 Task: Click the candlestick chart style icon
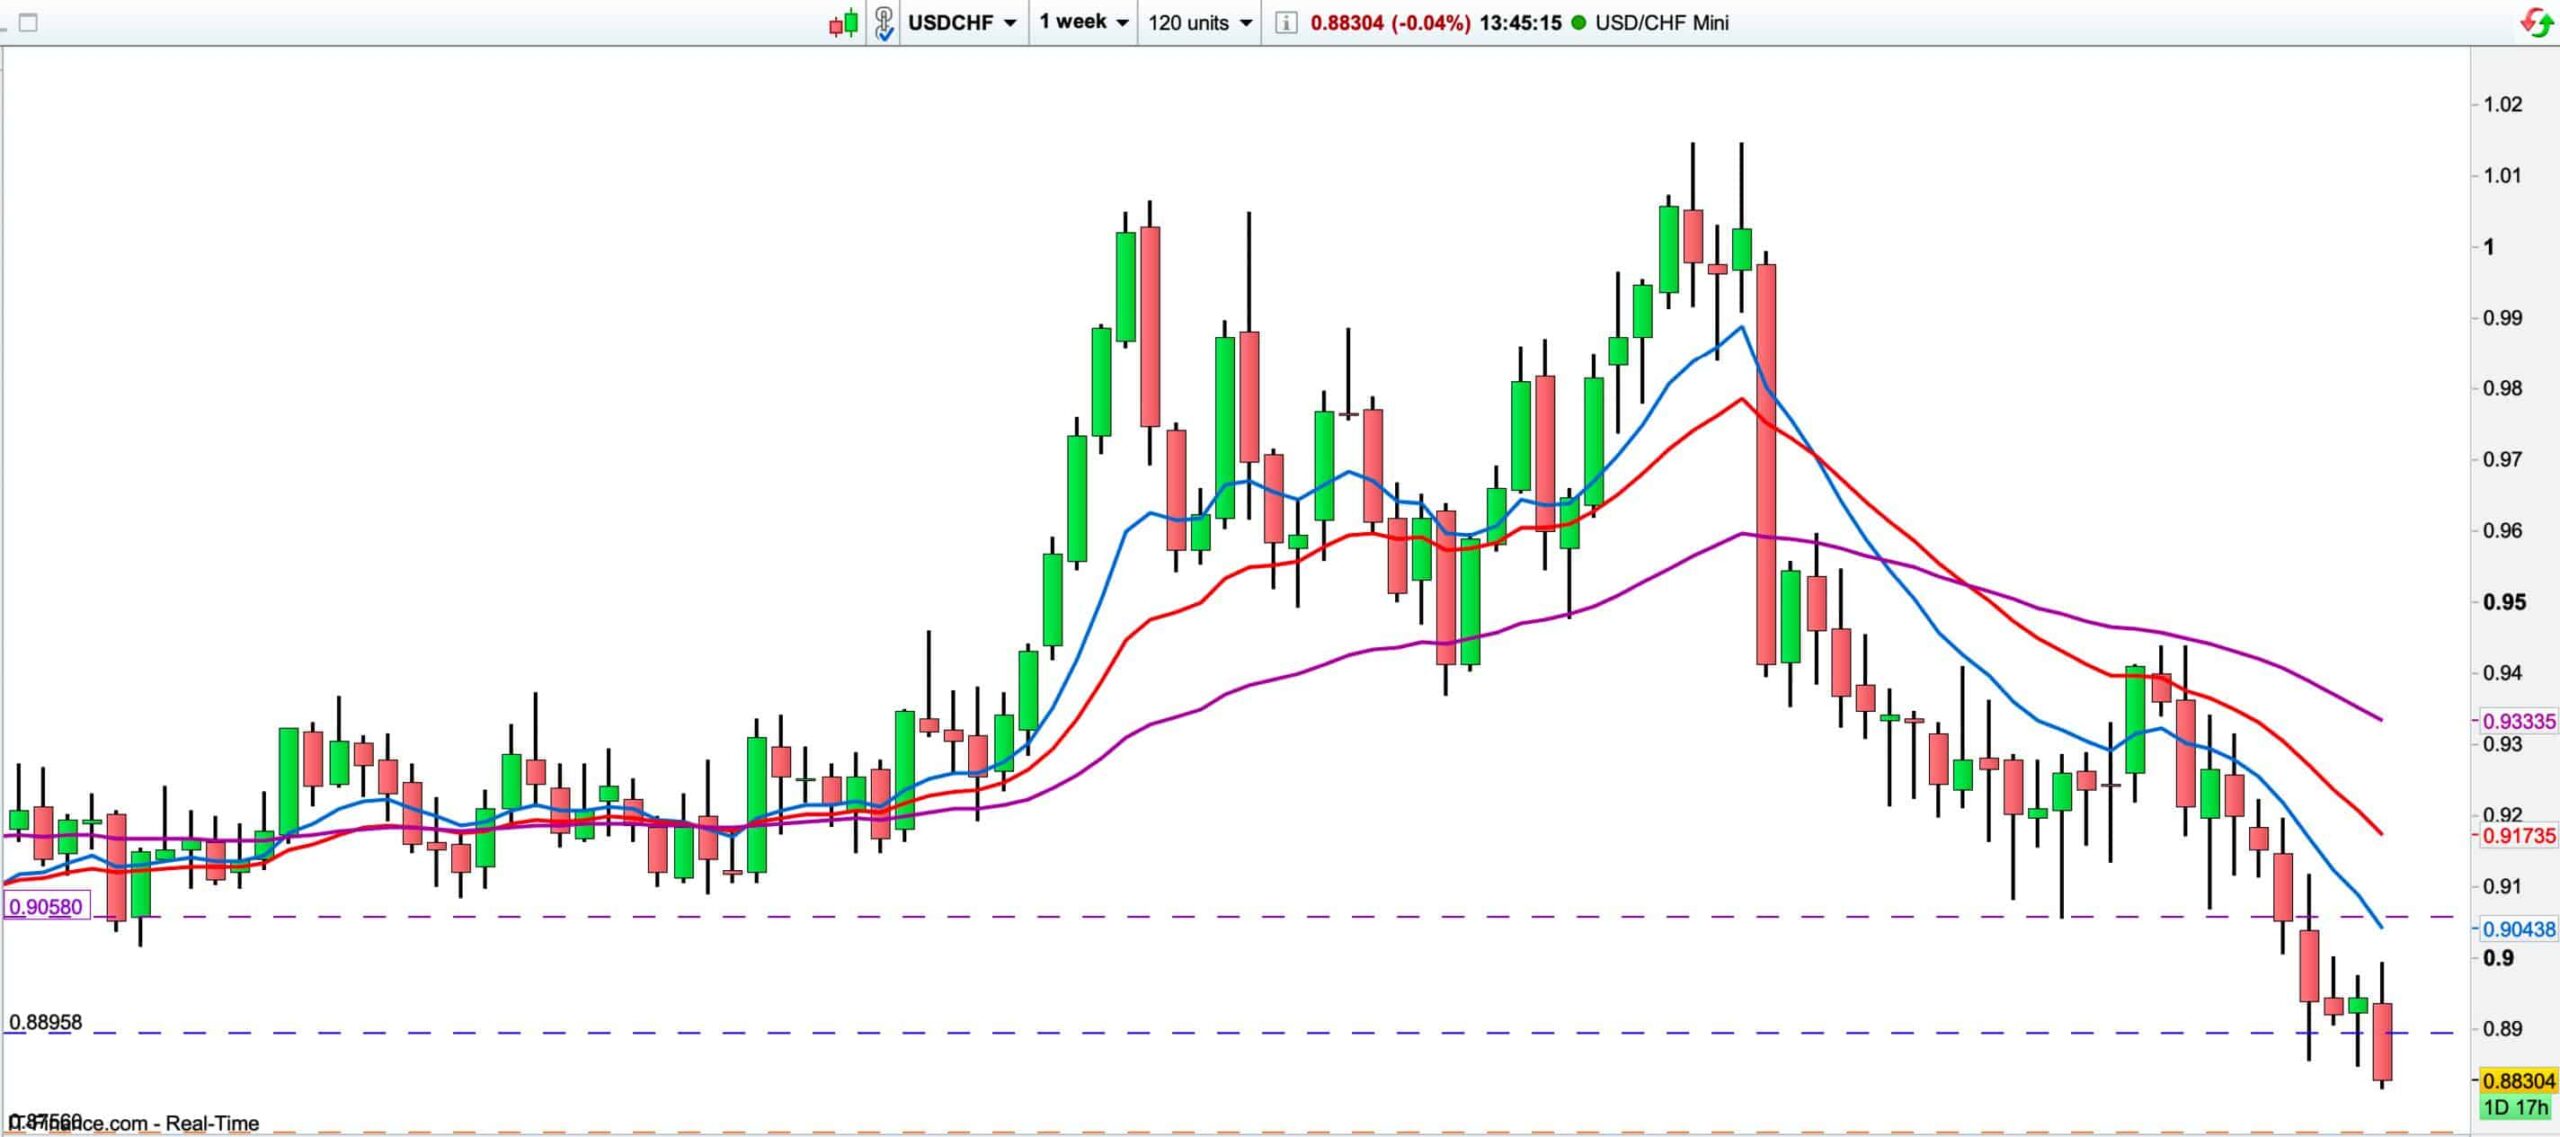tap(844, 22)
